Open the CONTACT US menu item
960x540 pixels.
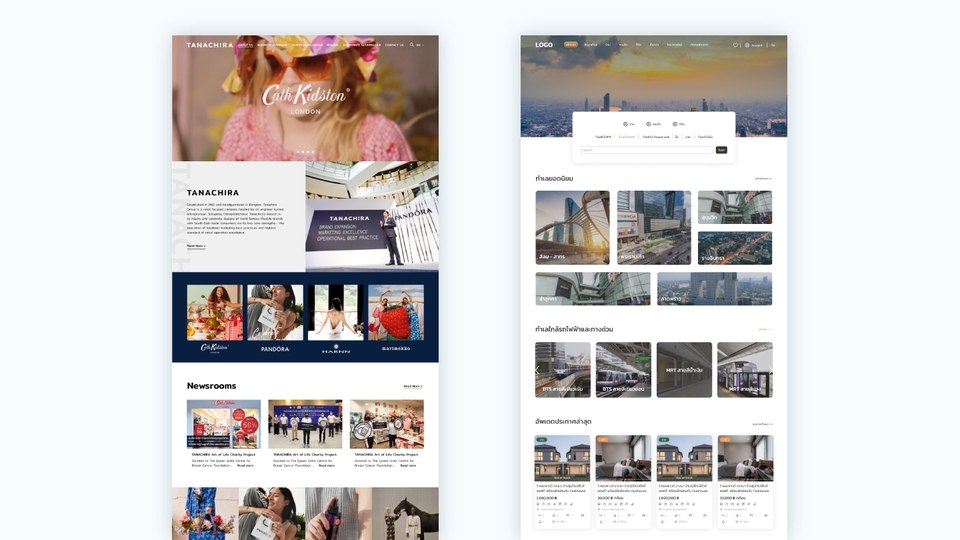394,45
